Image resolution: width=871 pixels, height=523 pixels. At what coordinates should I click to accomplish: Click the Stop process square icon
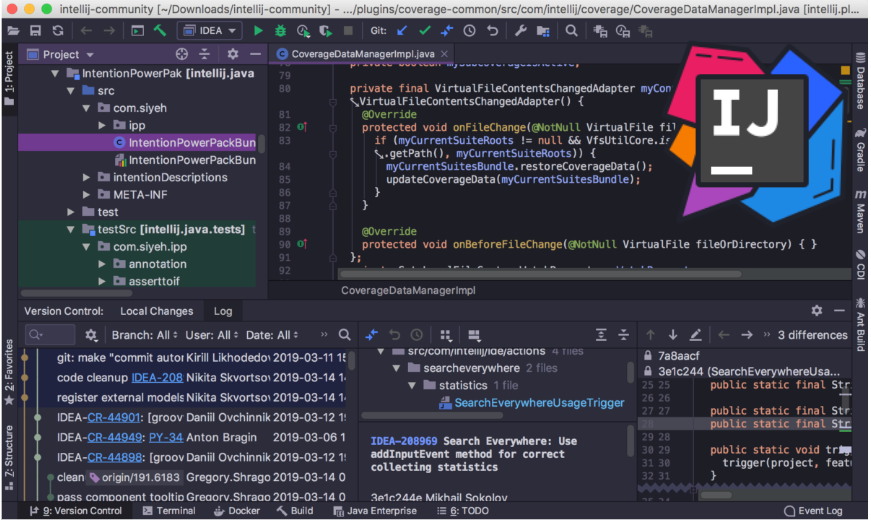click(x=348, y=31)
